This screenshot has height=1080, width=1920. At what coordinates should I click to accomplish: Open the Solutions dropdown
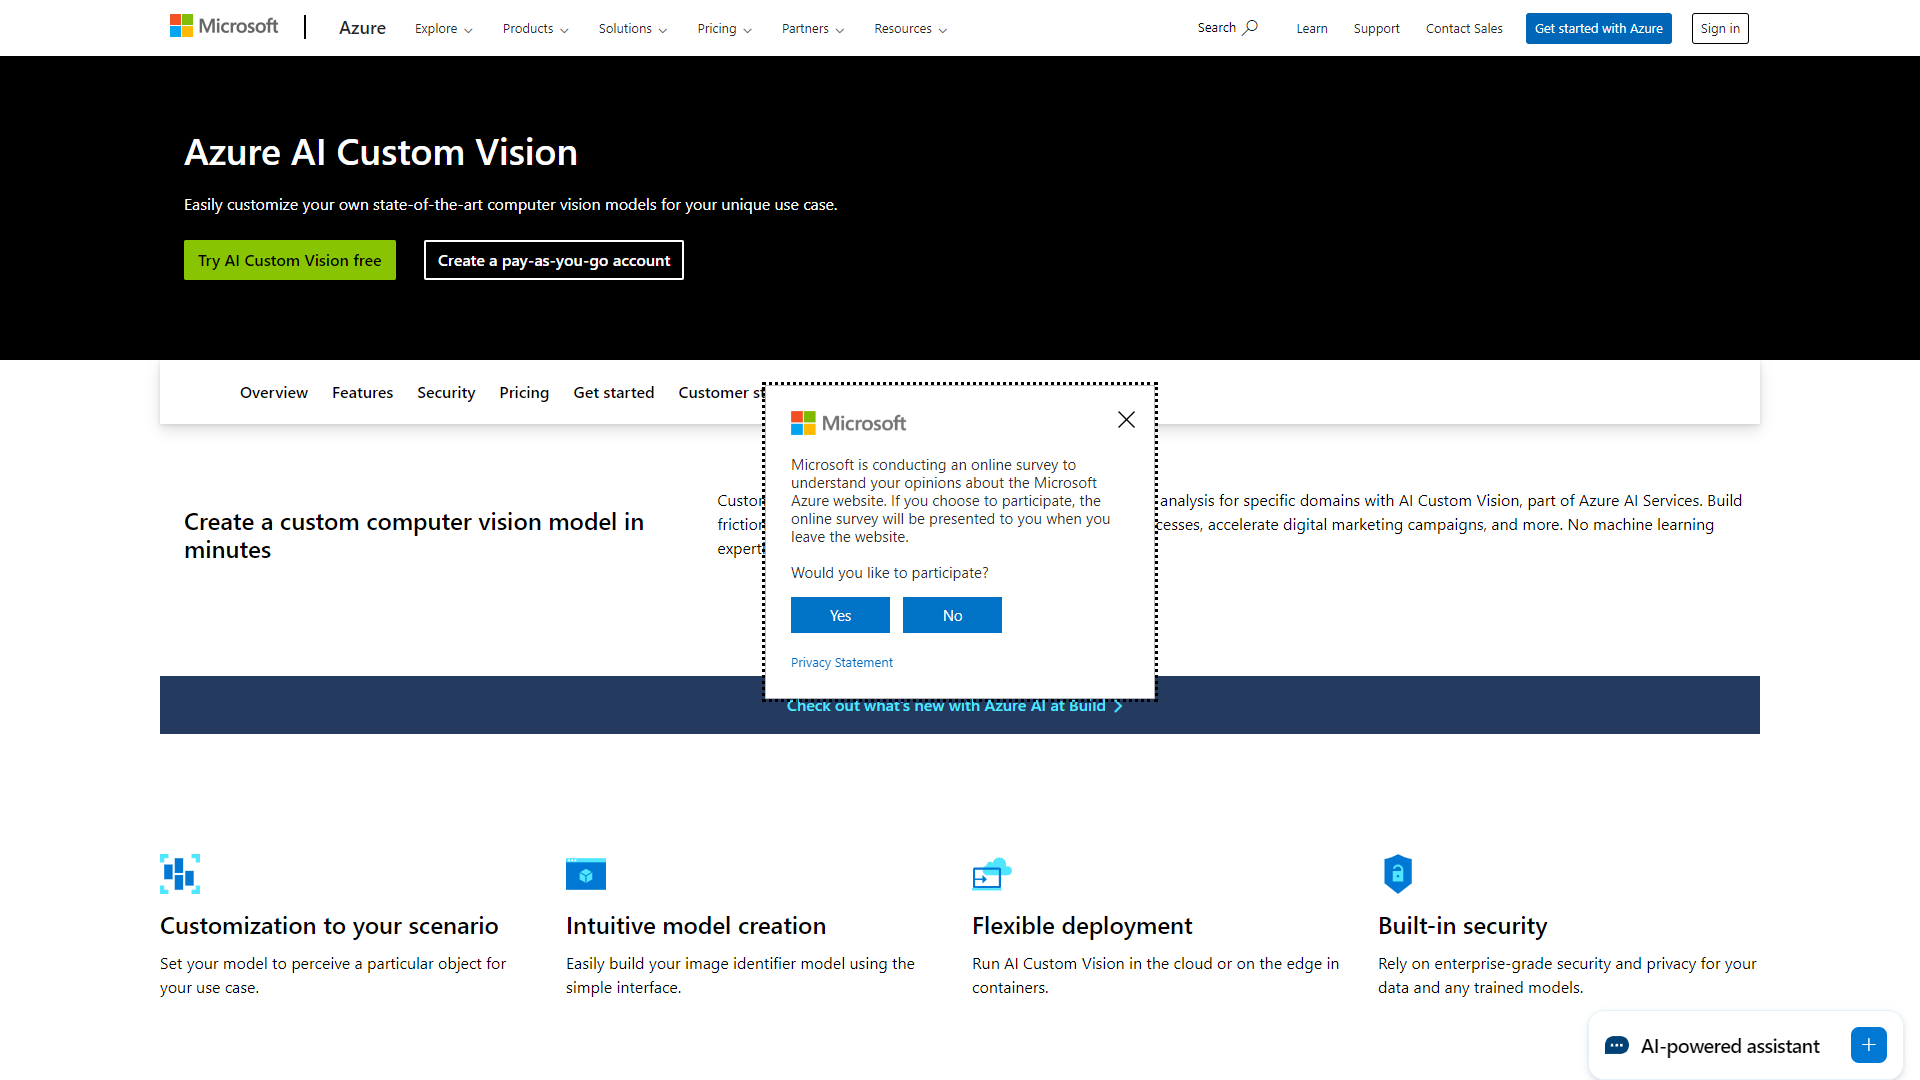tap(633, 29)
